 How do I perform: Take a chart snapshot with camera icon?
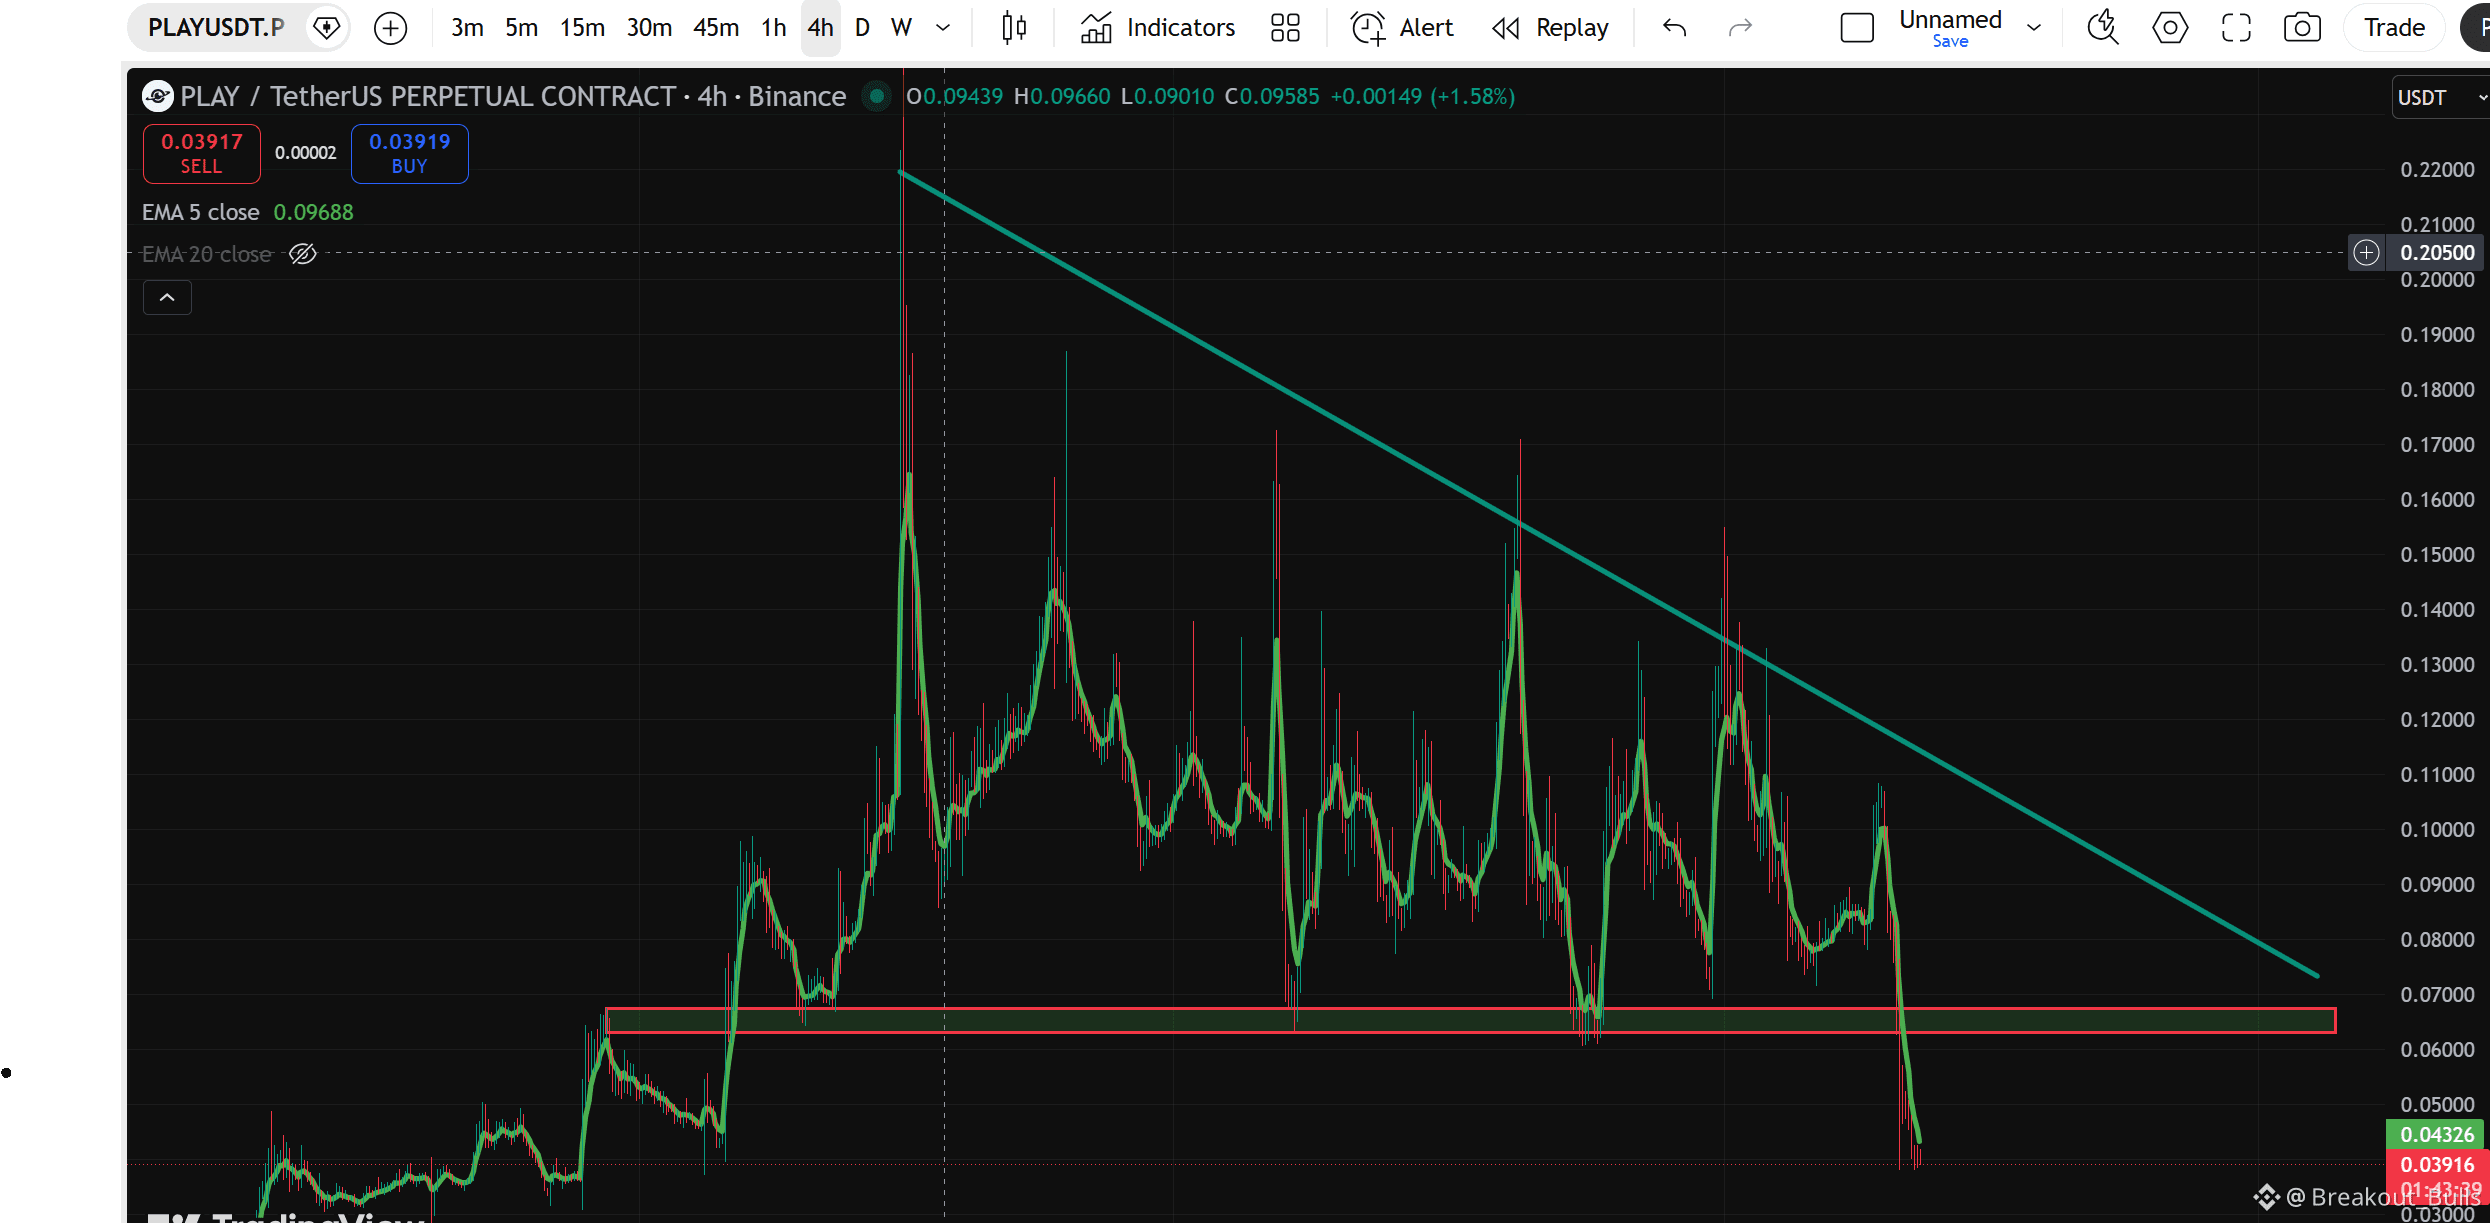[2302, 27]
